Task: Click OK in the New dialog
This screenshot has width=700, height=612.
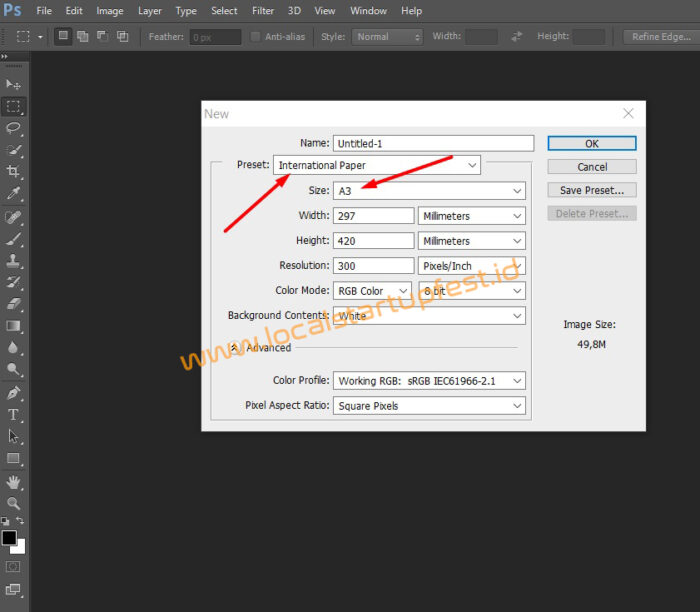Action: tap(592, 144)
